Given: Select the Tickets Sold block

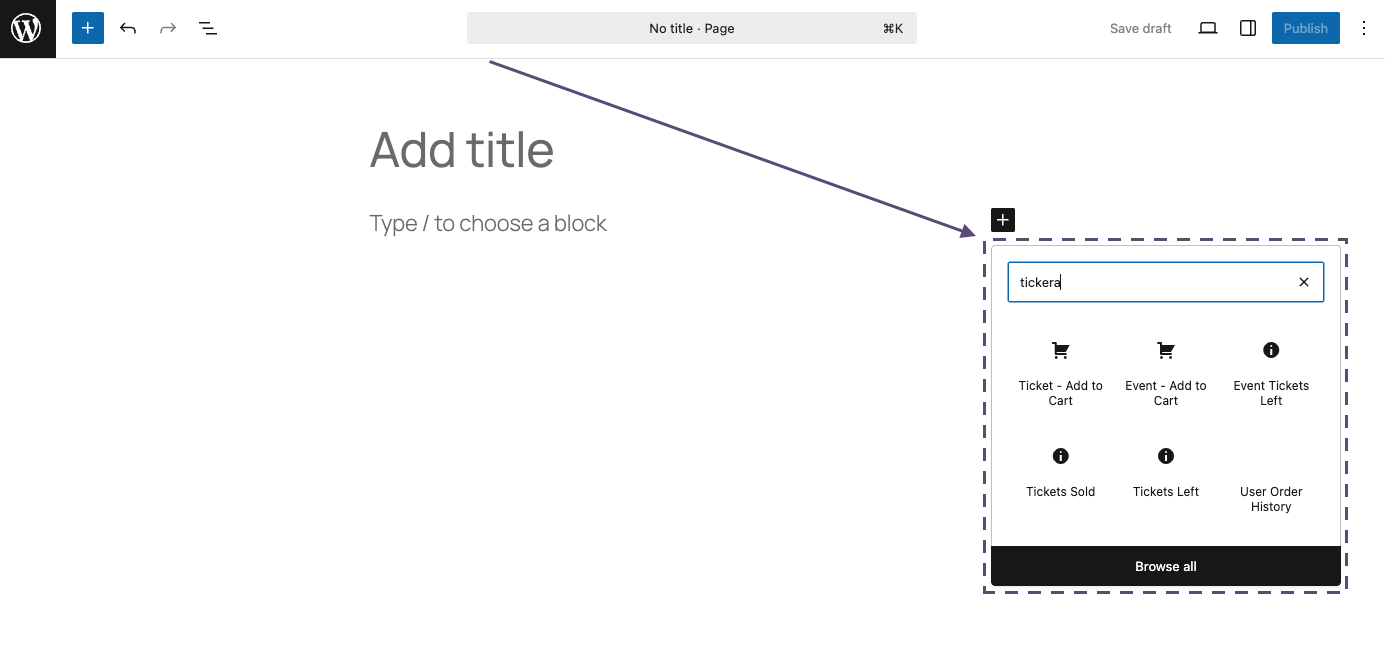Looking at the screenshot, I should (x=1060, y=472).
